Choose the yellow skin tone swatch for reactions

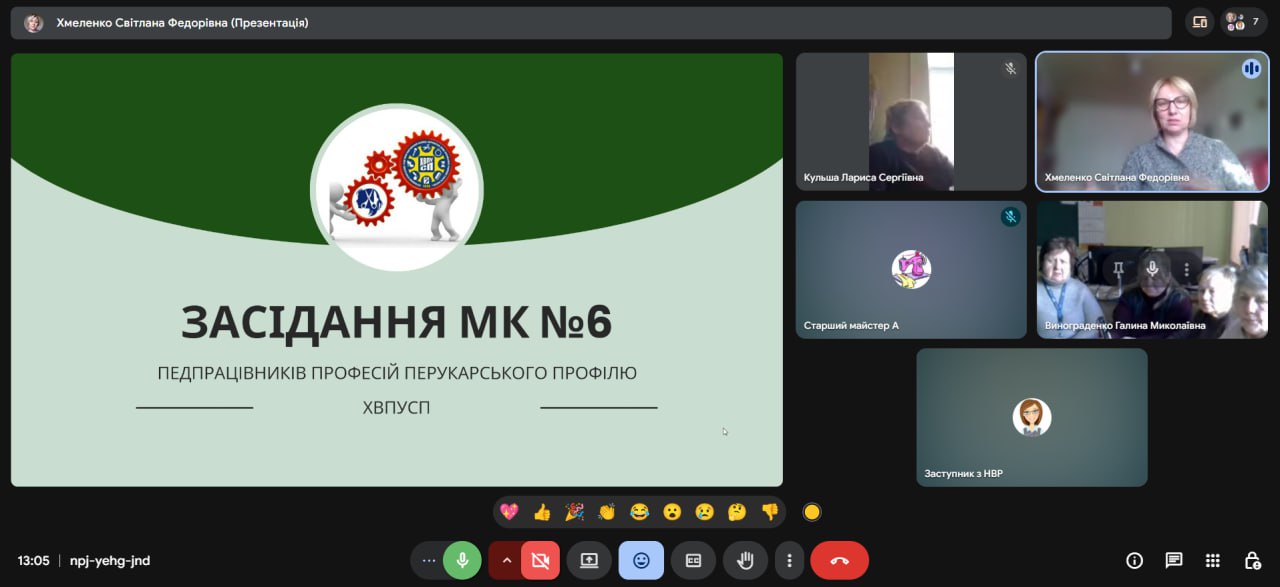pyautogui.click(x=812, y=512)
